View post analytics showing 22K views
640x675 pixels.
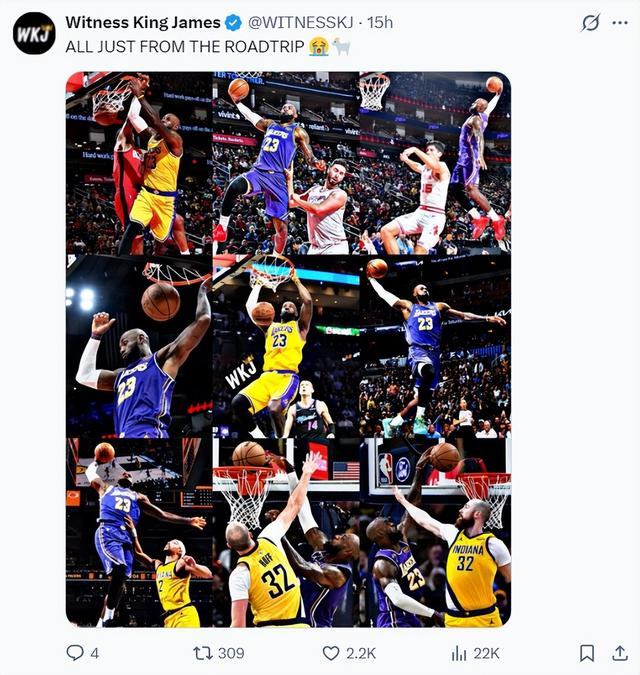(460, 653)
